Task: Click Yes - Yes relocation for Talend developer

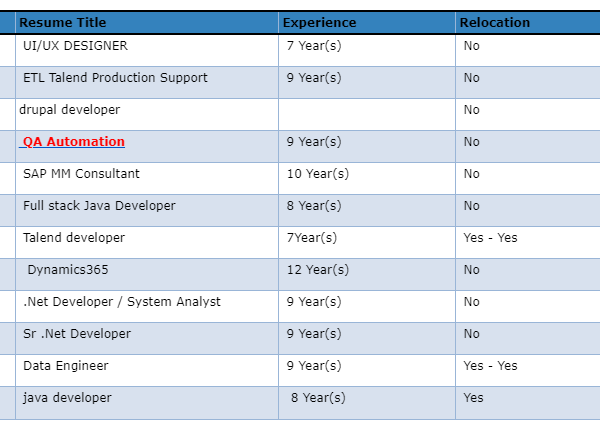Action: (x=490, y=238)
